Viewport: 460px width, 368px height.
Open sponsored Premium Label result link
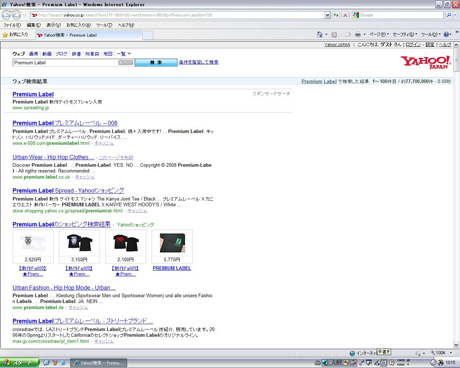point(33,94)
